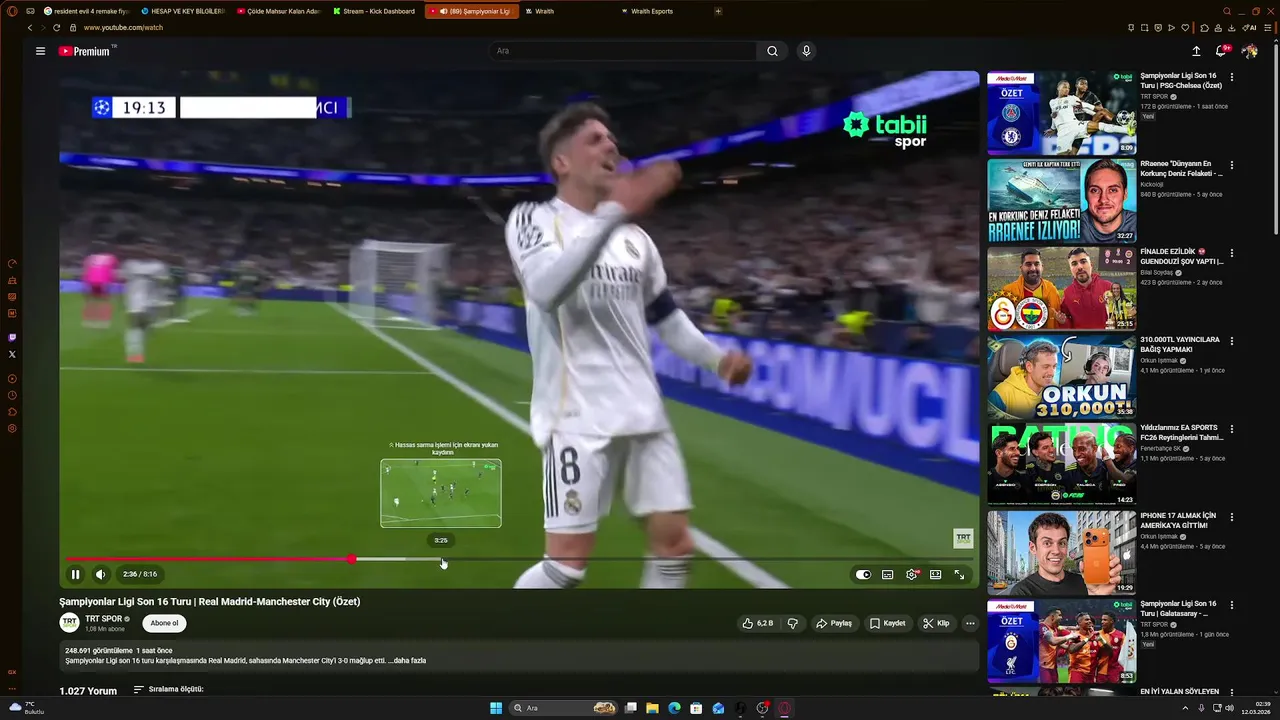Start voice search with microphone icon
This screenshot has height=720, width=1280.
pos(806,51)
